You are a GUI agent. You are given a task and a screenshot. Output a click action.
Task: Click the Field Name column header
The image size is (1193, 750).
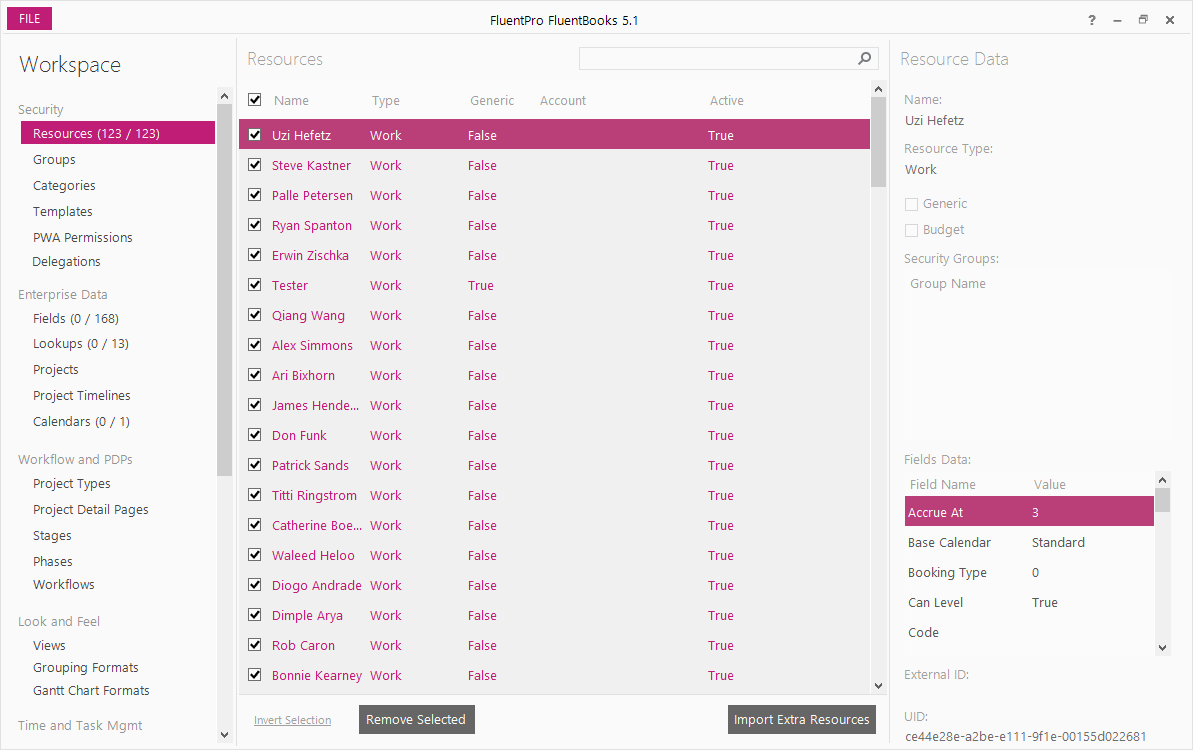coord(942,485)
